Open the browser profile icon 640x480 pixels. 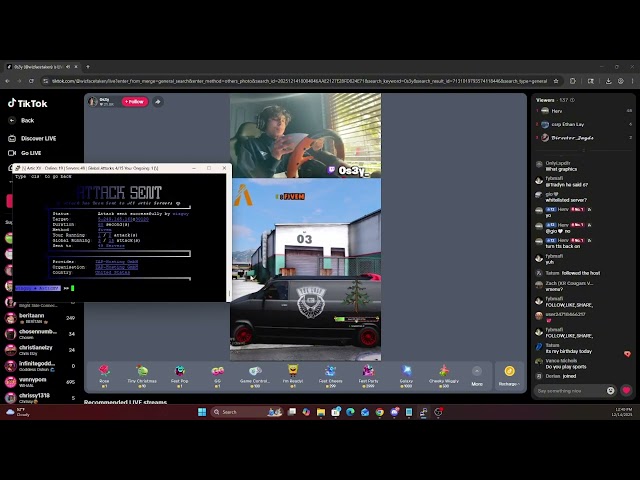(x=621, y=81)
